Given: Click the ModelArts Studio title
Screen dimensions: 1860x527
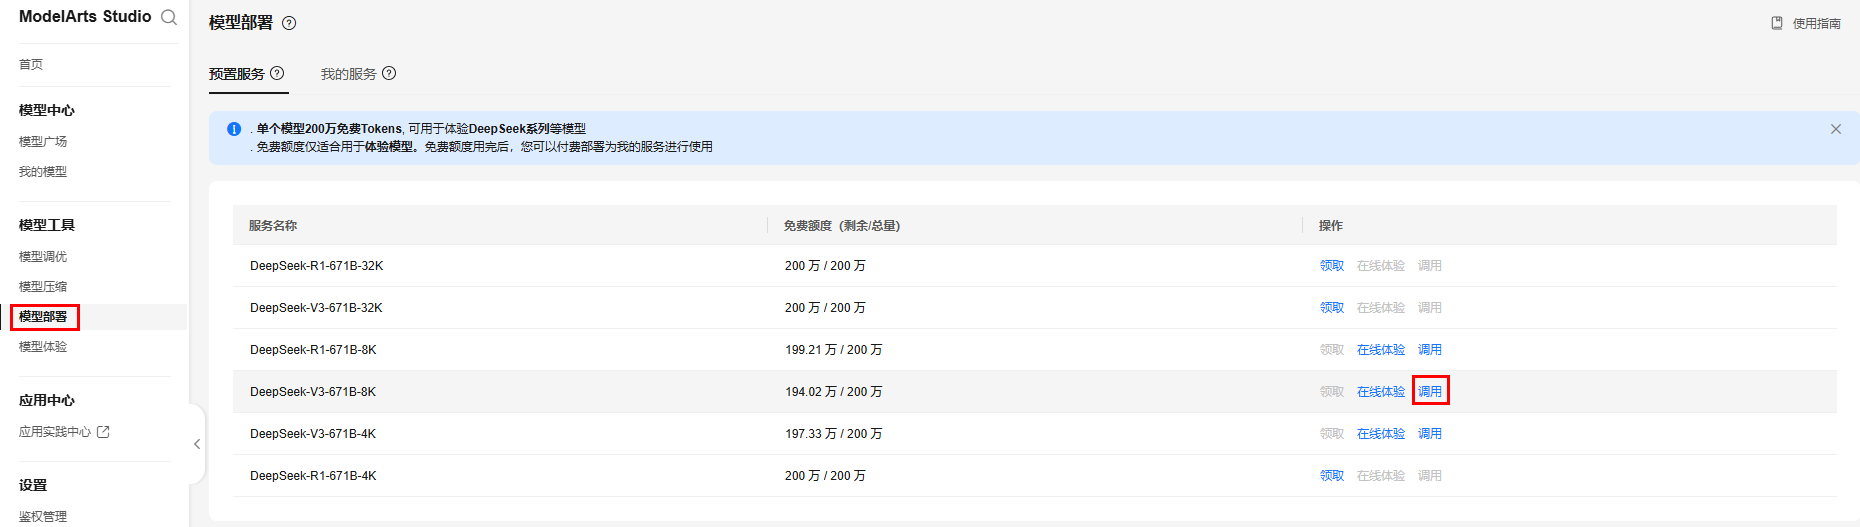Looking at the screenshot, I should coord(85,17).
